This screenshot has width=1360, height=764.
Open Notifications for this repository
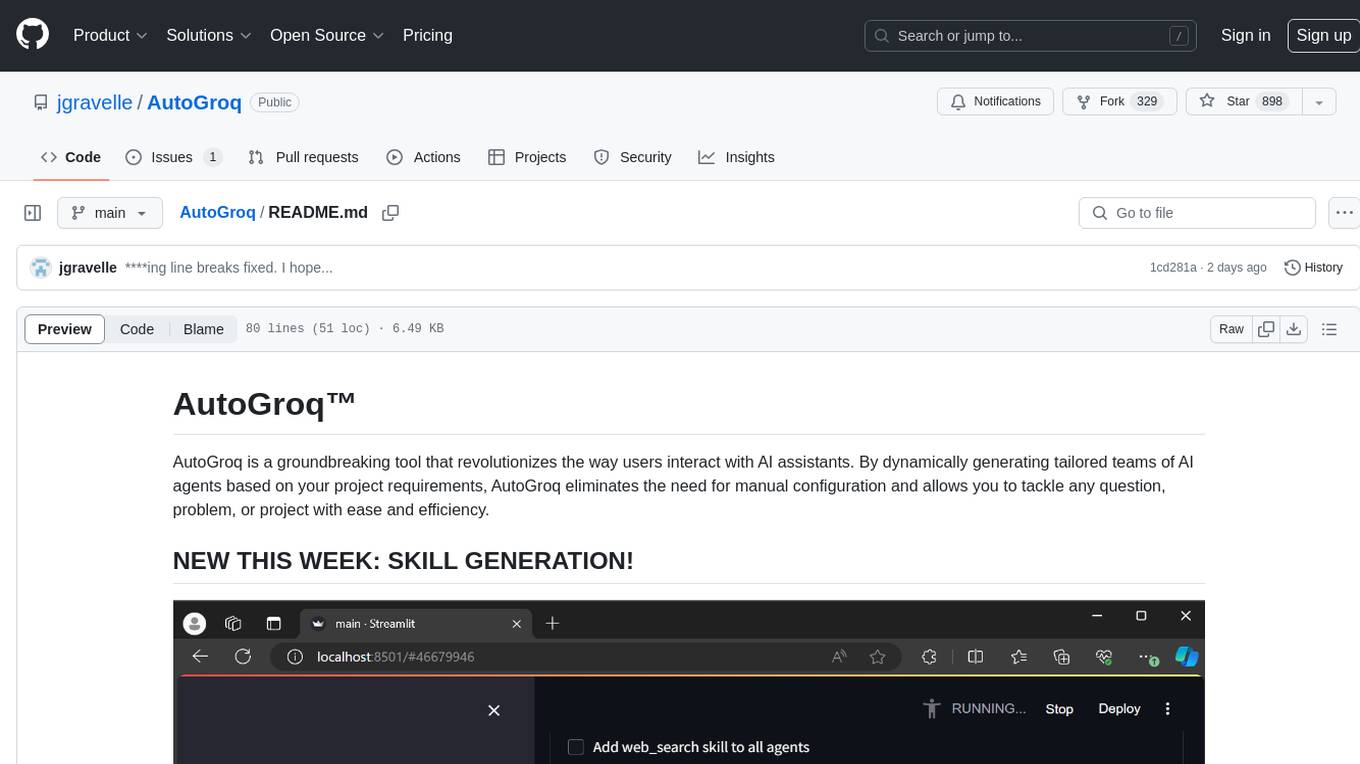tap(996, 102)
